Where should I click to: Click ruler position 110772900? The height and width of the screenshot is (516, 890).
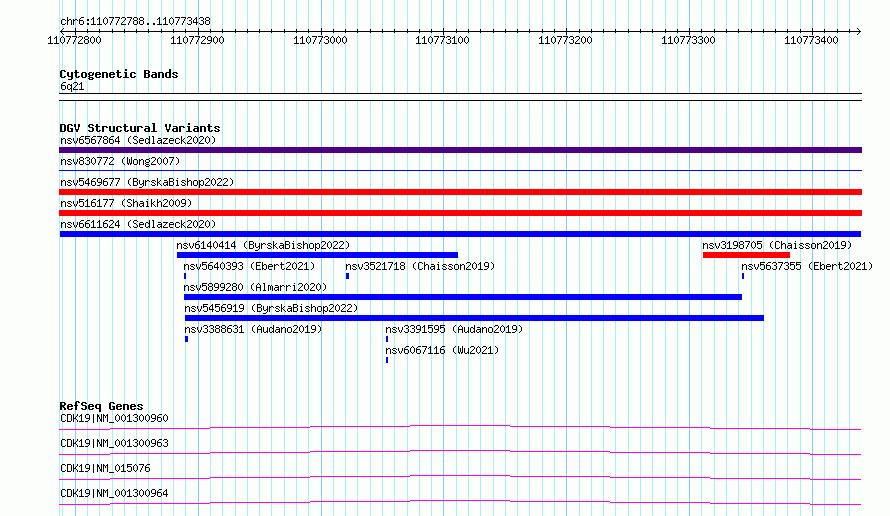[197, 40]
